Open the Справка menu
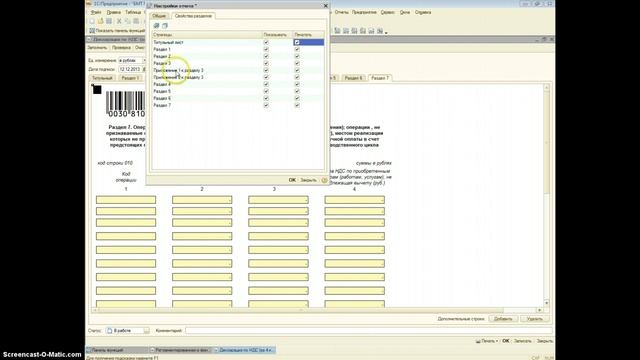 pos(423,13)
